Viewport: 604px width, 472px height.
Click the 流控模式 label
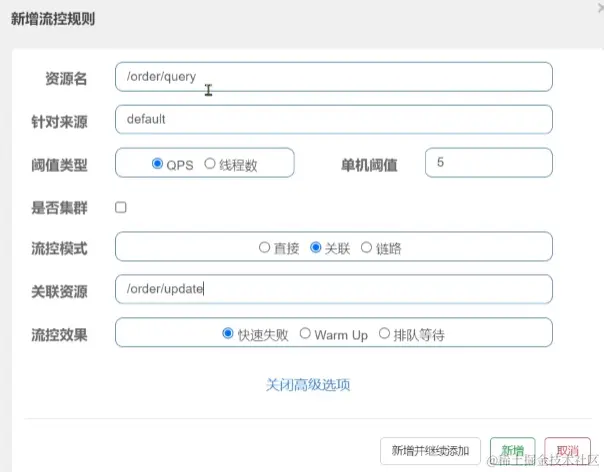(x=59, y=249)
